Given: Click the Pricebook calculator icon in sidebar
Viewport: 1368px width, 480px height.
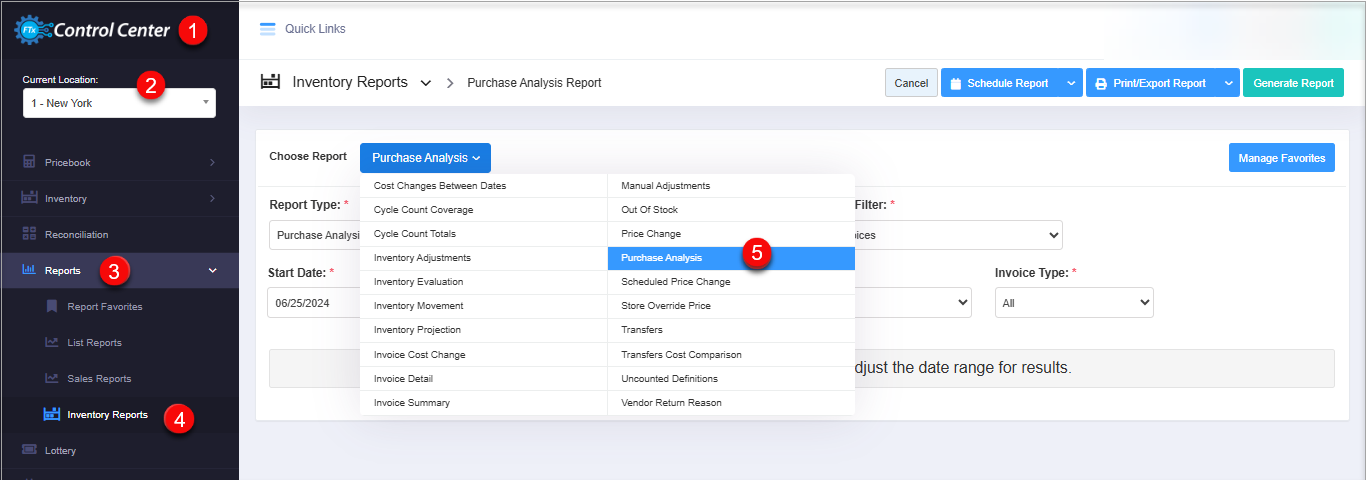Looking at the screenshot, I should [29, 162].
